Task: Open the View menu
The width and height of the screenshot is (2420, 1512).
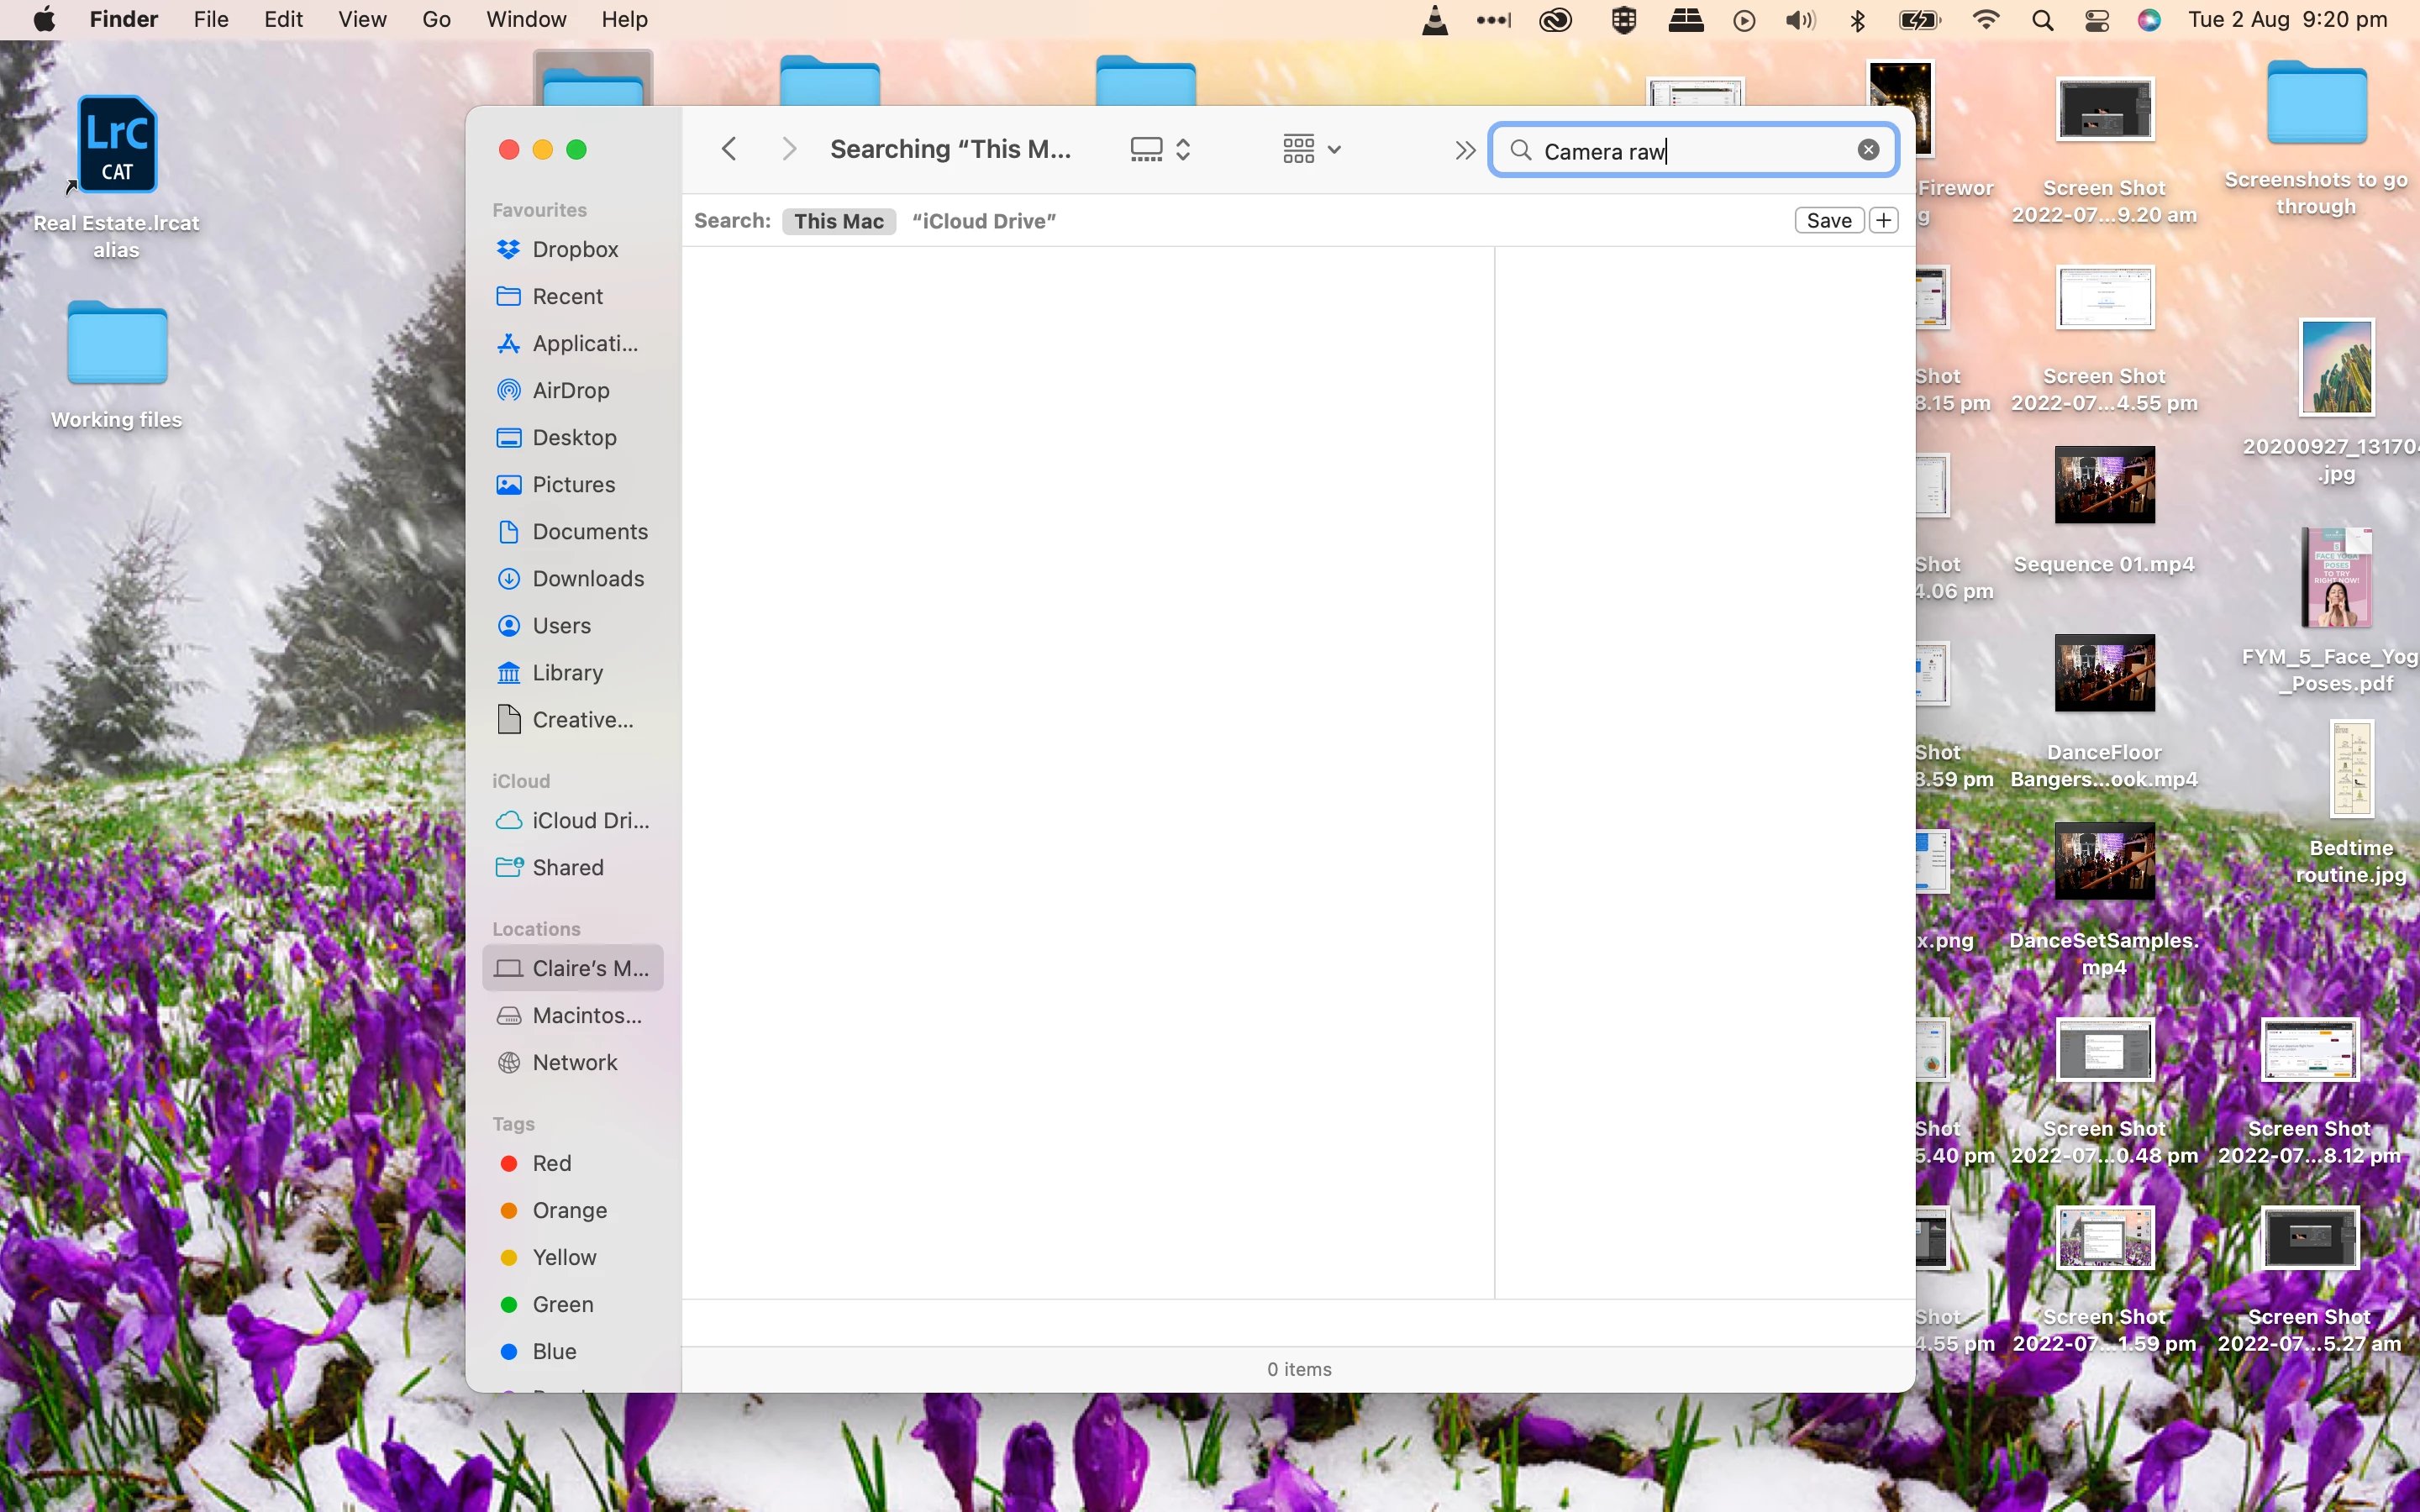Action: [x=362, y=20]
